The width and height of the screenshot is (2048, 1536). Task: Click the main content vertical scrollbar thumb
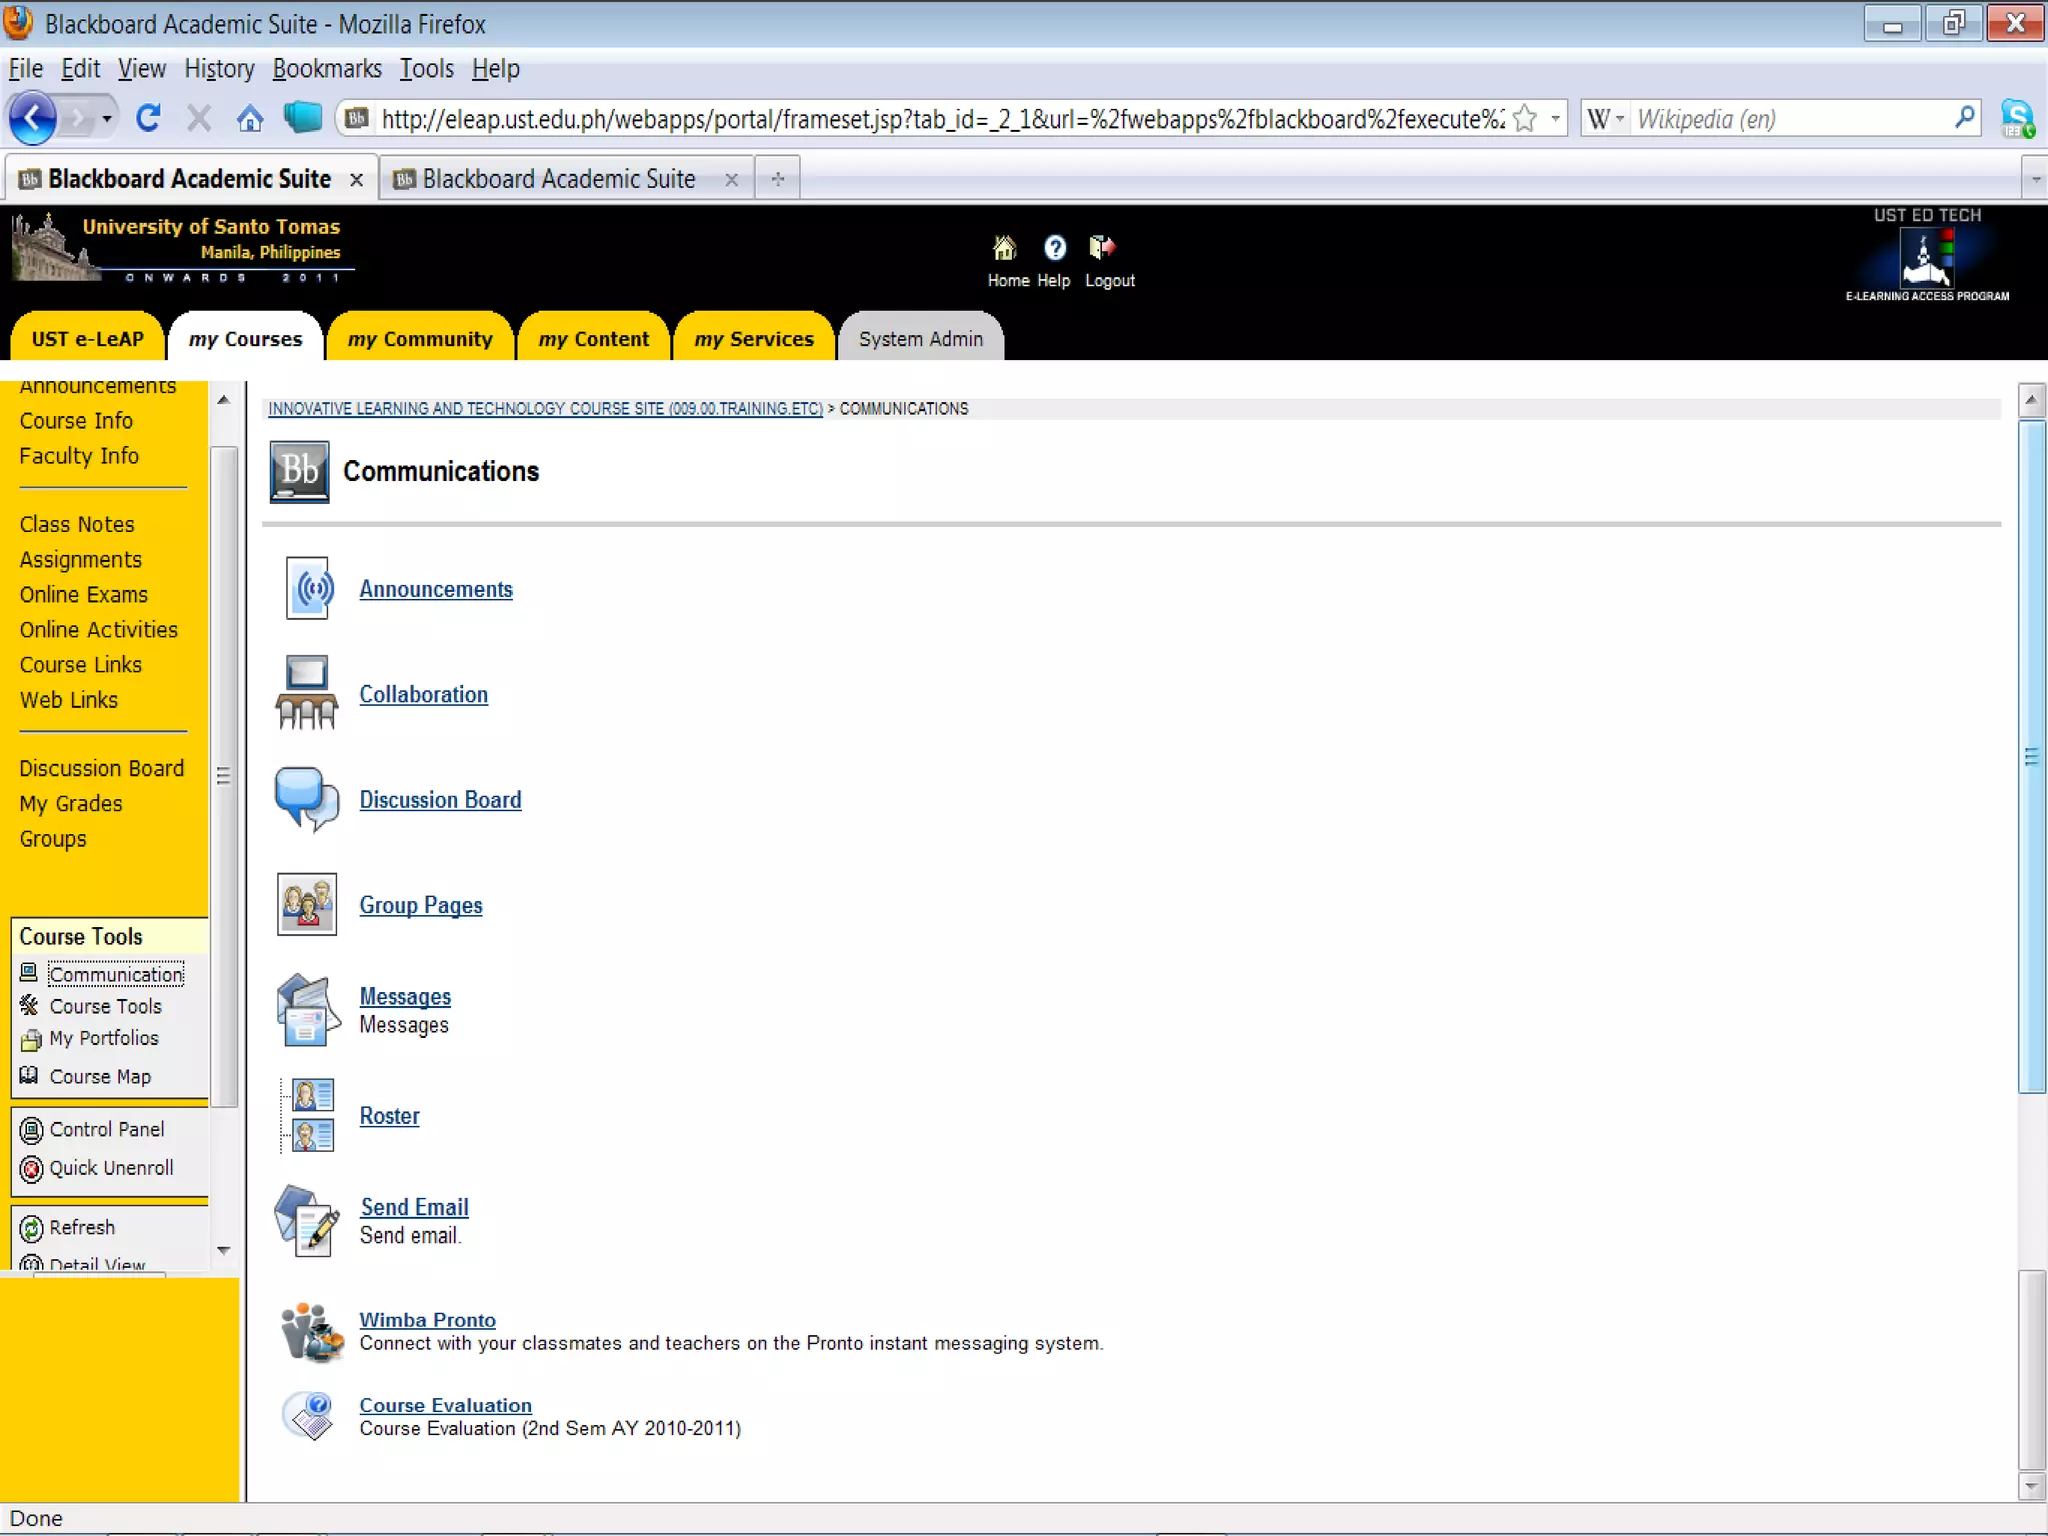(2030, 756)
